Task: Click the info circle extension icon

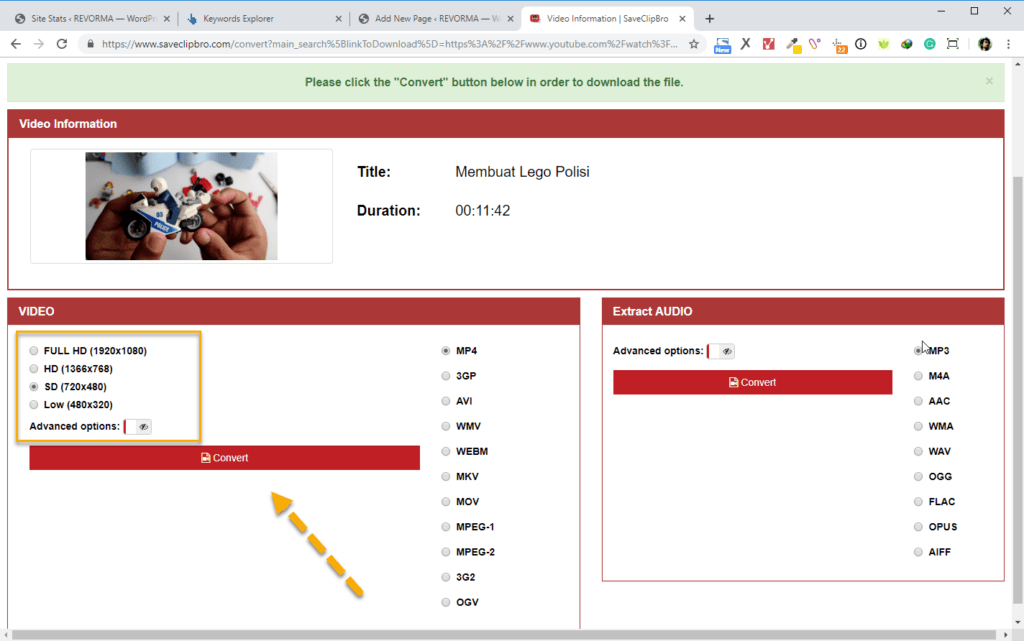Action: pyautogui.click(x=861, y=44)
